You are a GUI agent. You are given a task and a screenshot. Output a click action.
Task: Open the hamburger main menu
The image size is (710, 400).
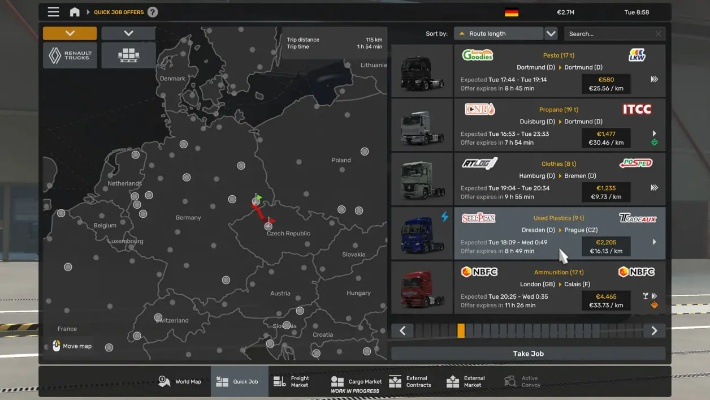52,12
